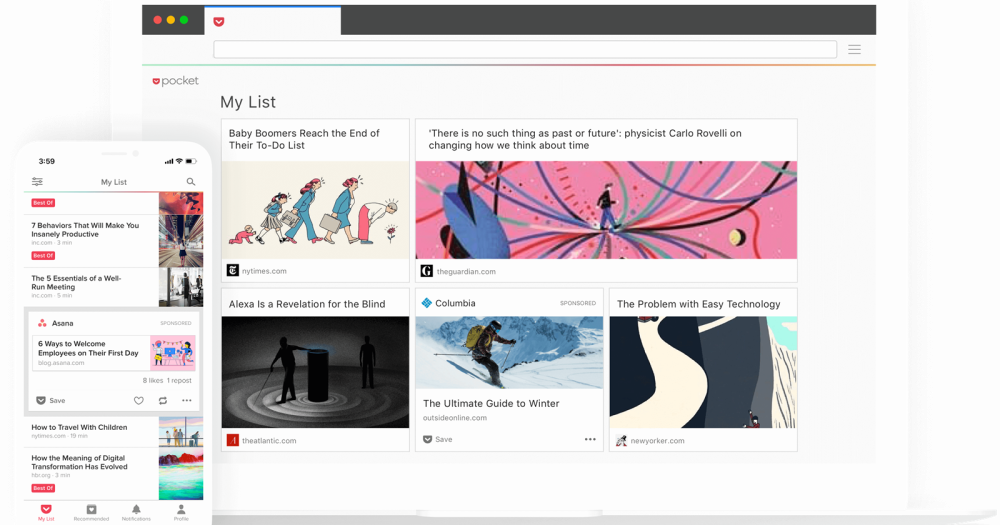
Task: Open more options on Columbia card
Action: click(590, 439)
